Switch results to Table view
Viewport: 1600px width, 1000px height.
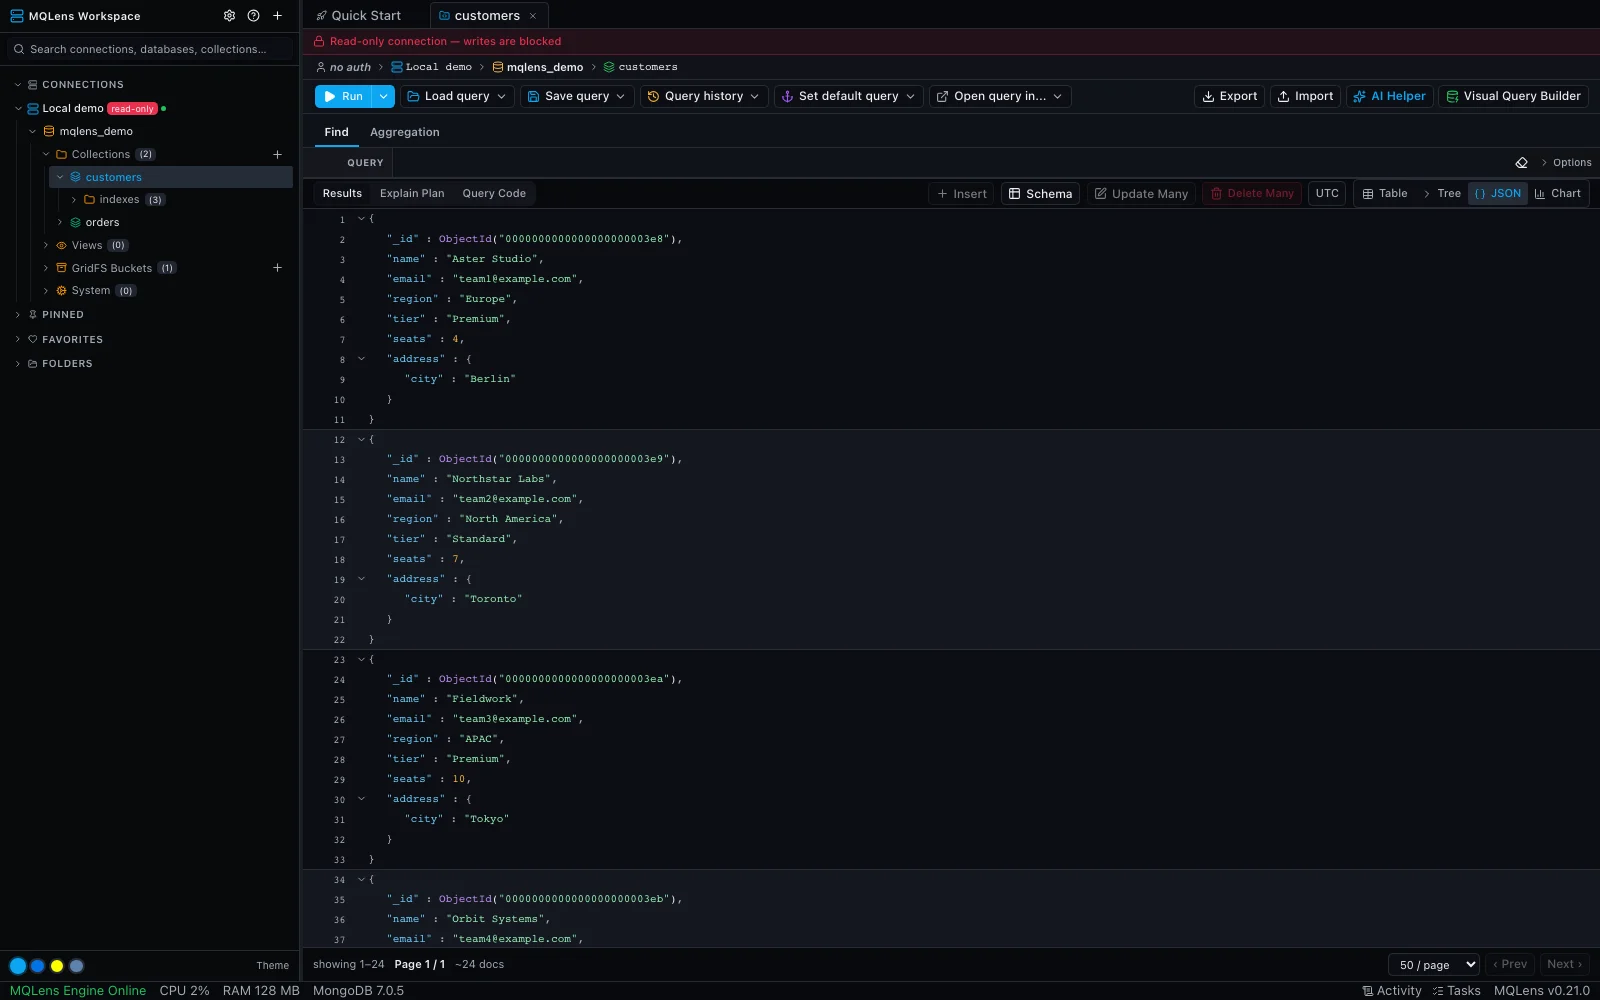coord(1385,194)
